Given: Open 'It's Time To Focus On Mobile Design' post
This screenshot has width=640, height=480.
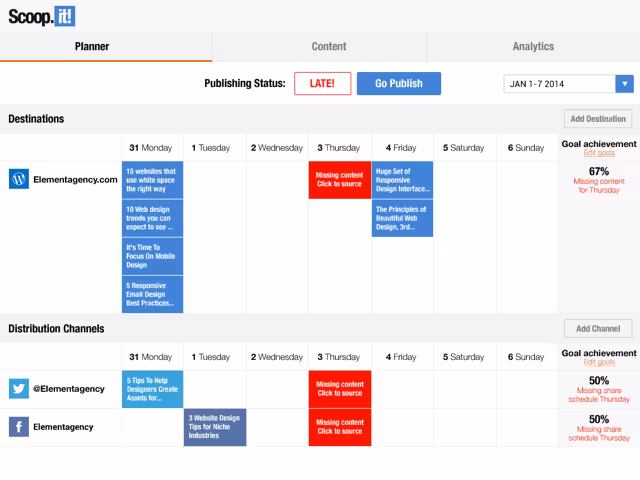Looking at the screenshot, I should [152, 256].
